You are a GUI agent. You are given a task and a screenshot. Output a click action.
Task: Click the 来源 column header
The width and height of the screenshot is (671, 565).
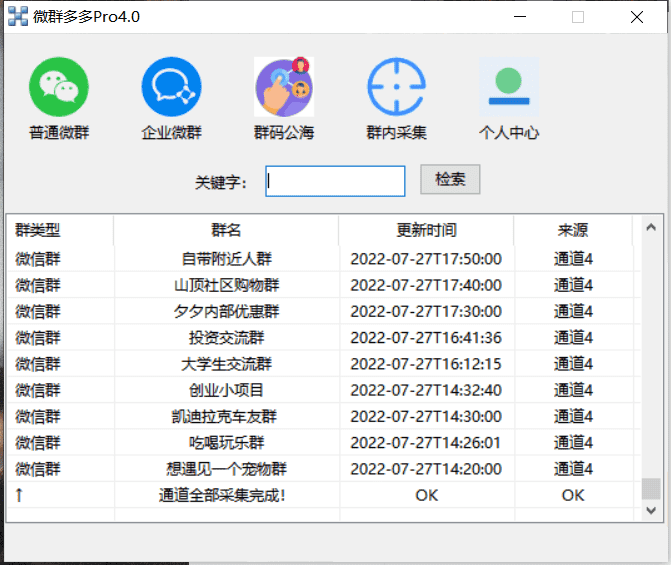click(573, 230)
